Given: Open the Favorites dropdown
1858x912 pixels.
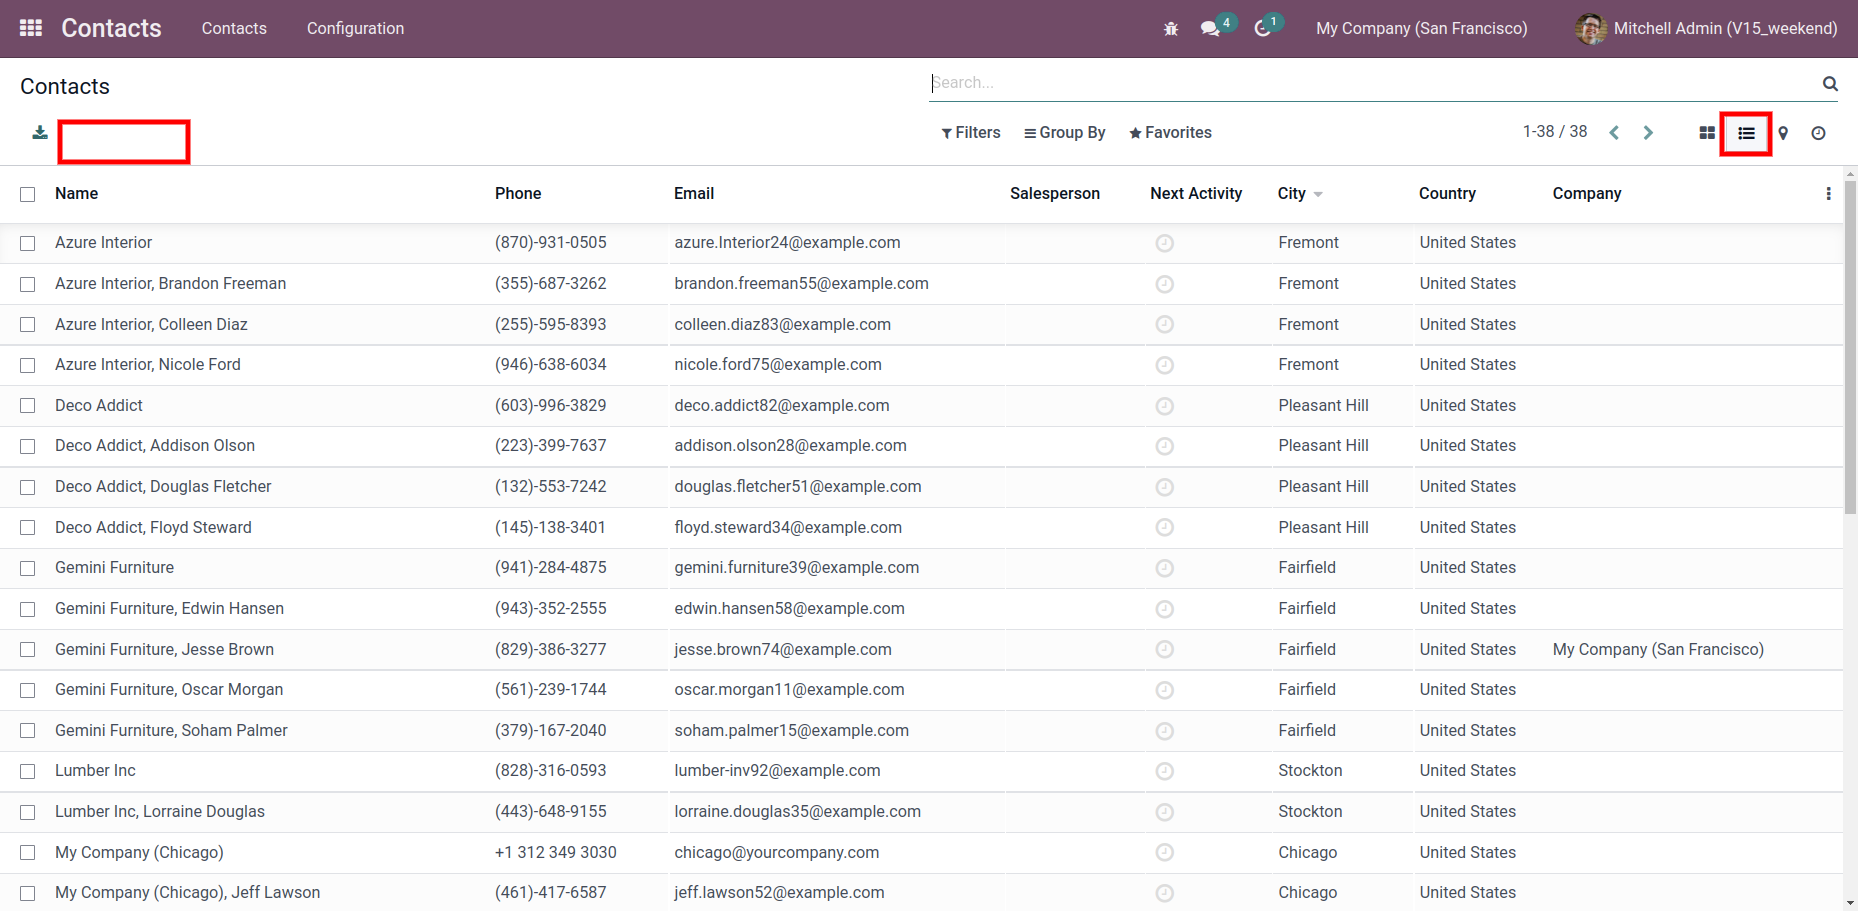Looking at the screenshot, I should [1170, 133].
